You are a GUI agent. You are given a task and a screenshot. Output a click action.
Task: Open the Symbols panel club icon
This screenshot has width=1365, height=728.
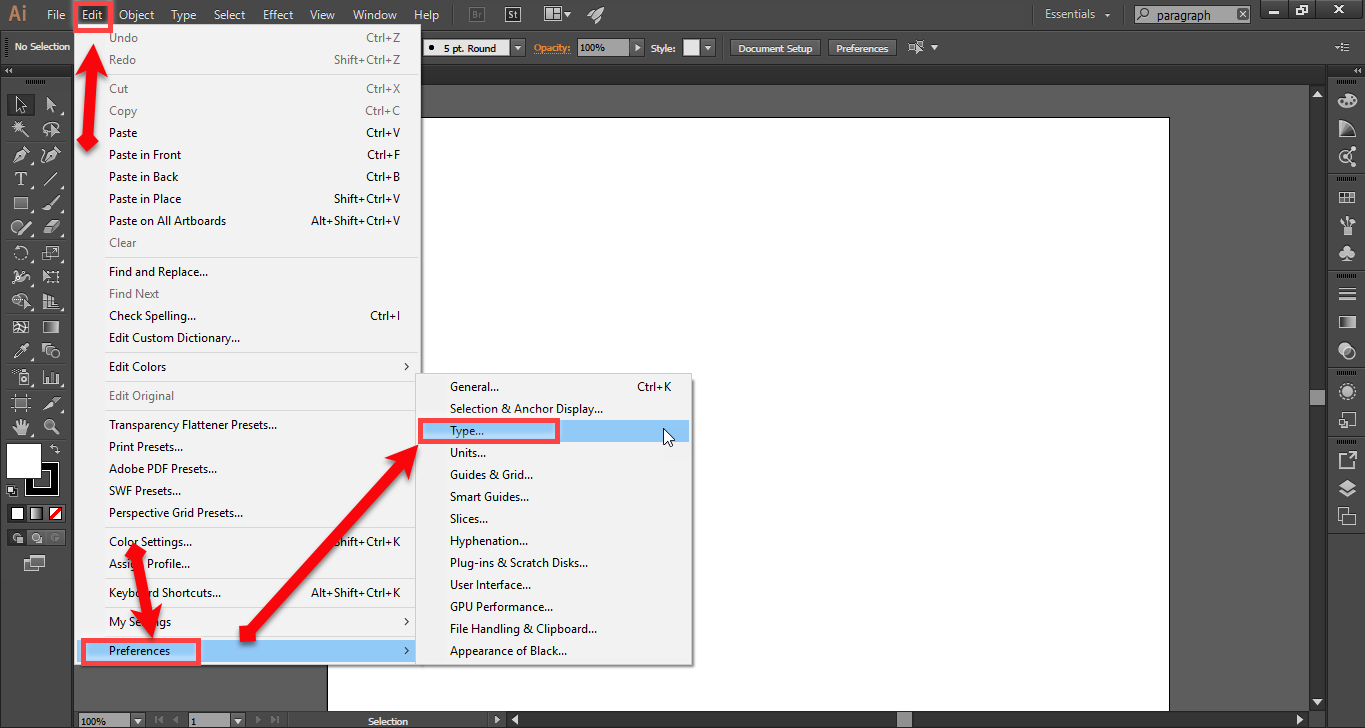[1347, 254]
